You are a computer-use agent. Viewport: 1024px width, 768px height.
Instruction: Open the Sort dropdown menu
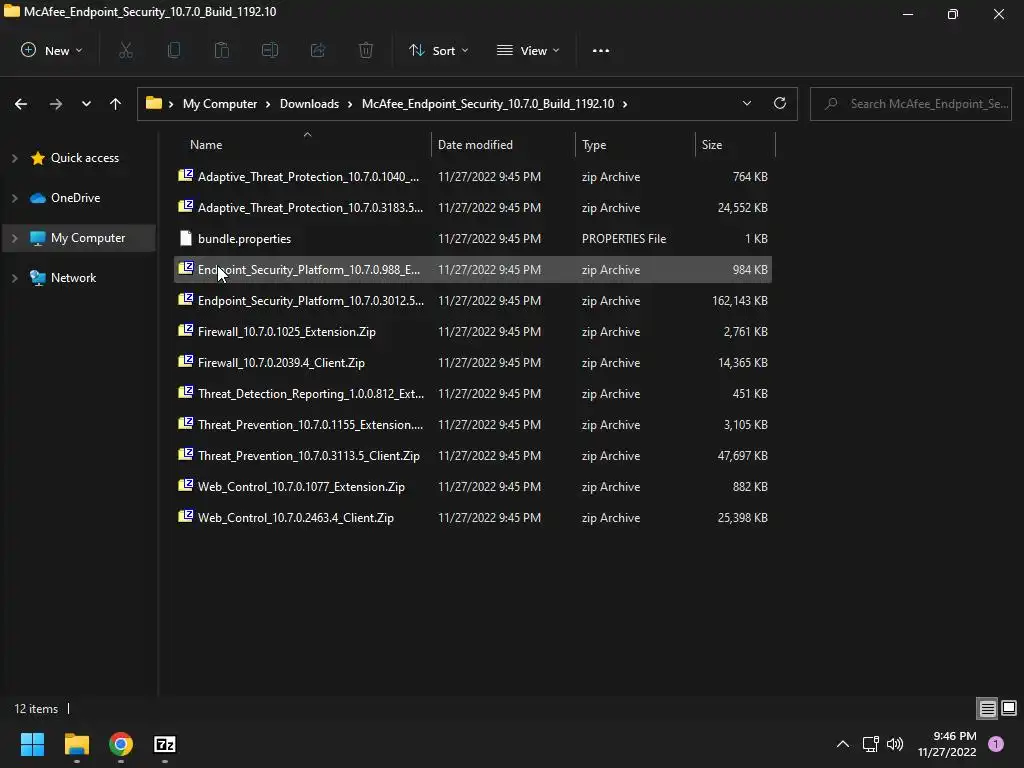(438, 50)
